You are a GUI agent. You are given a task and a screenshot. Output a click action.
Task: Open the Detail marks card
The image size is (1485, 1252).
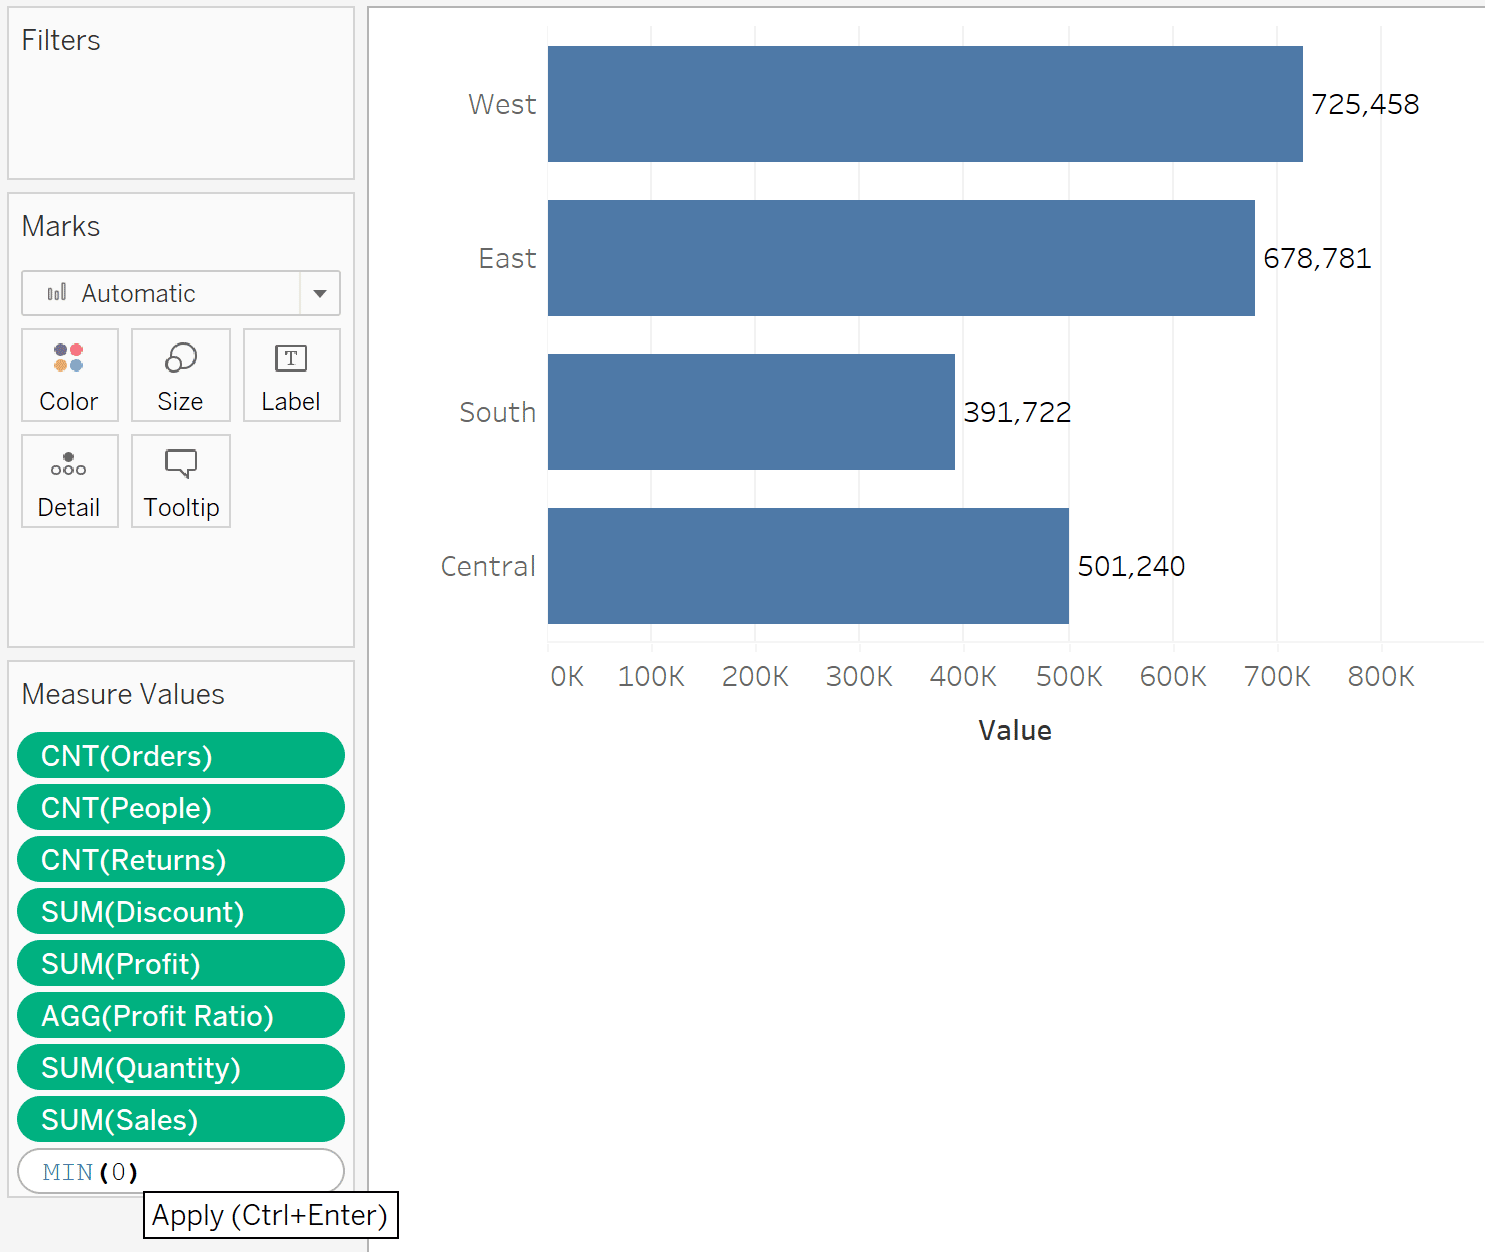point(69,481)
